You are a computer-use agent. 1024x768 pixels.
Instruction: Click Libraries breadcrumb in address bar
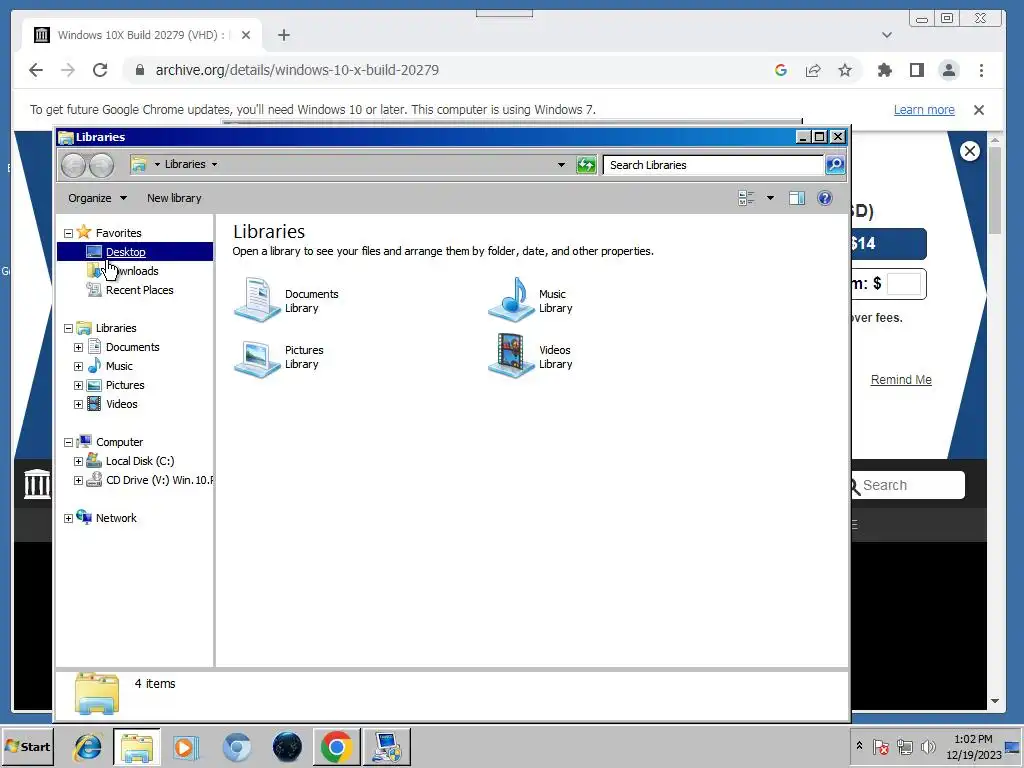coord(185,165)
